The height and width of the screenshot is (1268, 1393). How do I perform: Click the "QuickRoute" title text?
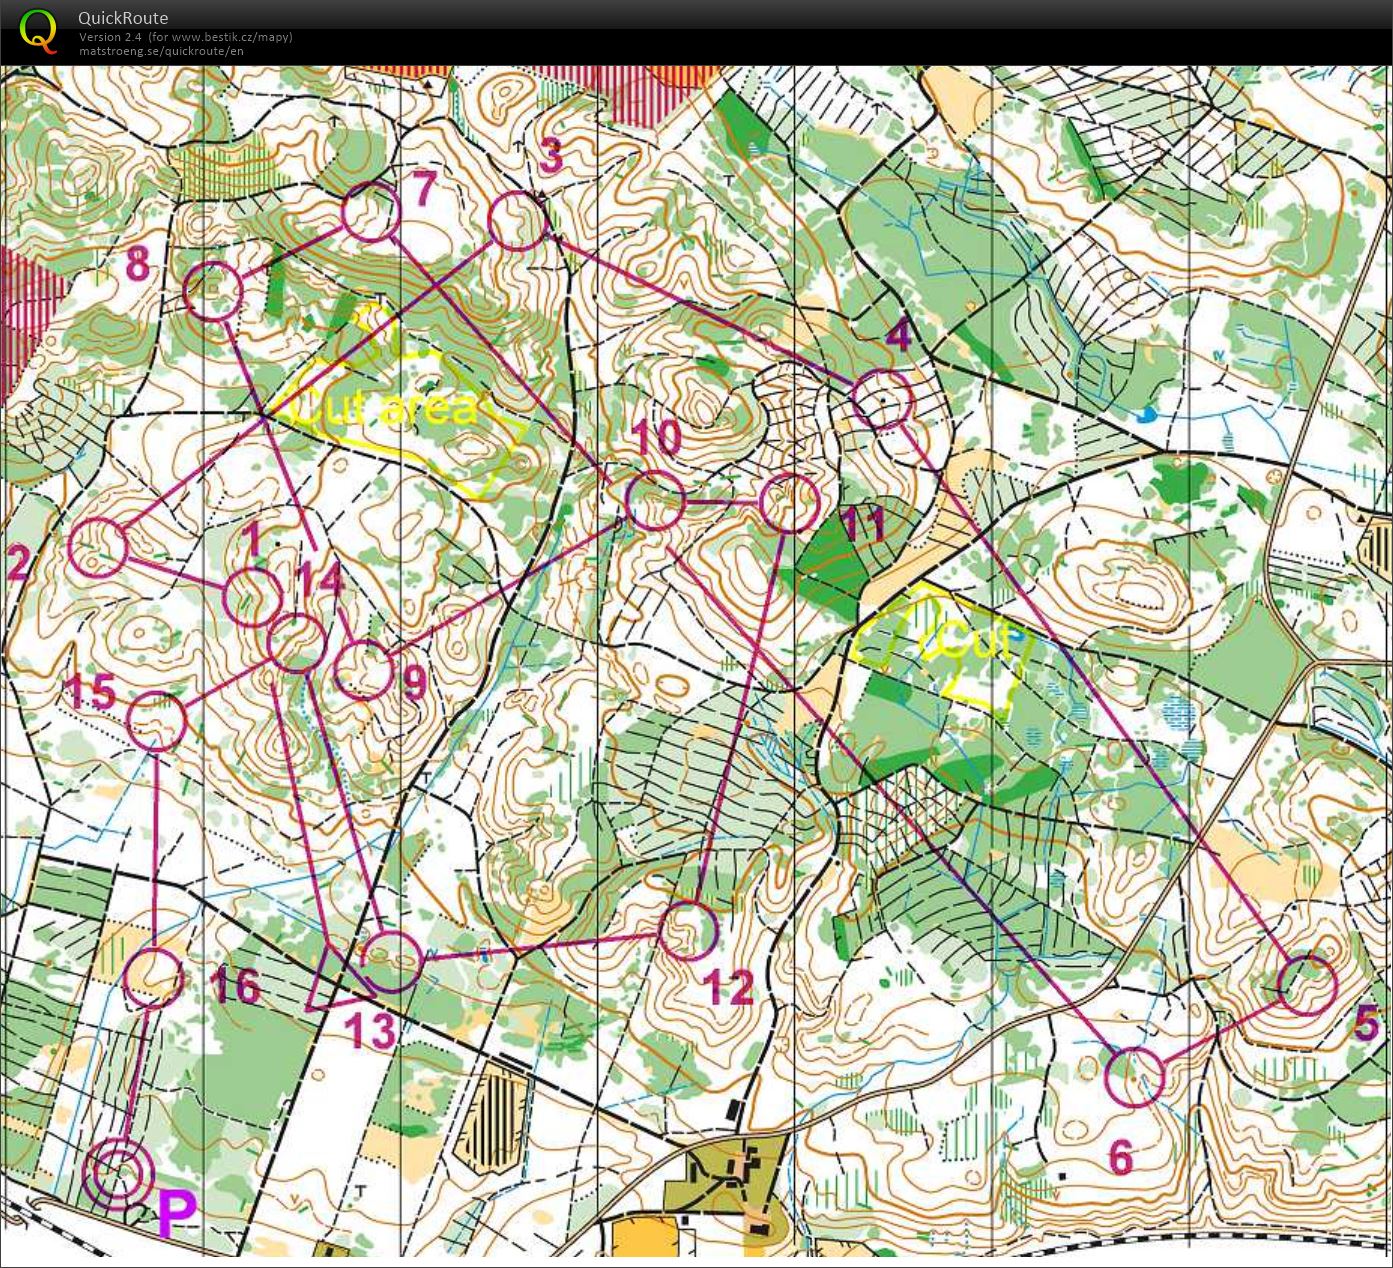pyautogui.click(x=123, y=18)
